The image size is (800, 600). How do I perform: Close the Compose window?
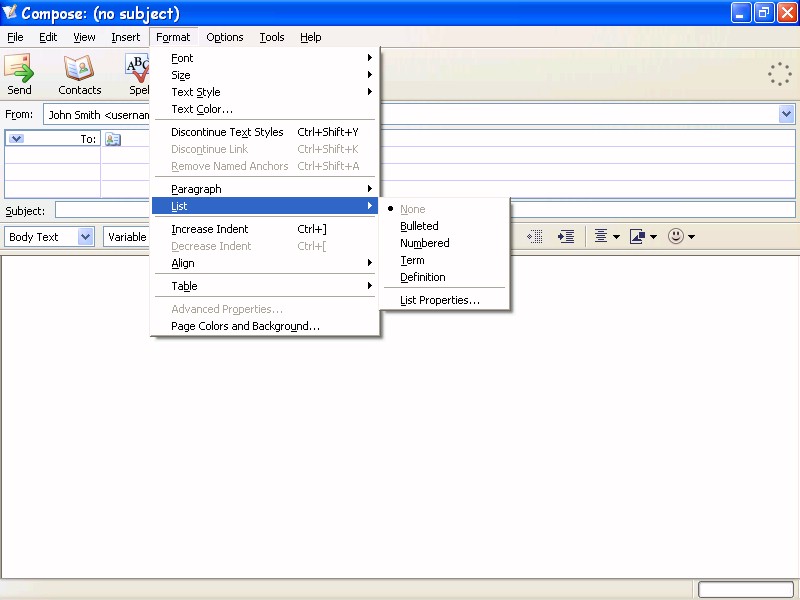787,13
